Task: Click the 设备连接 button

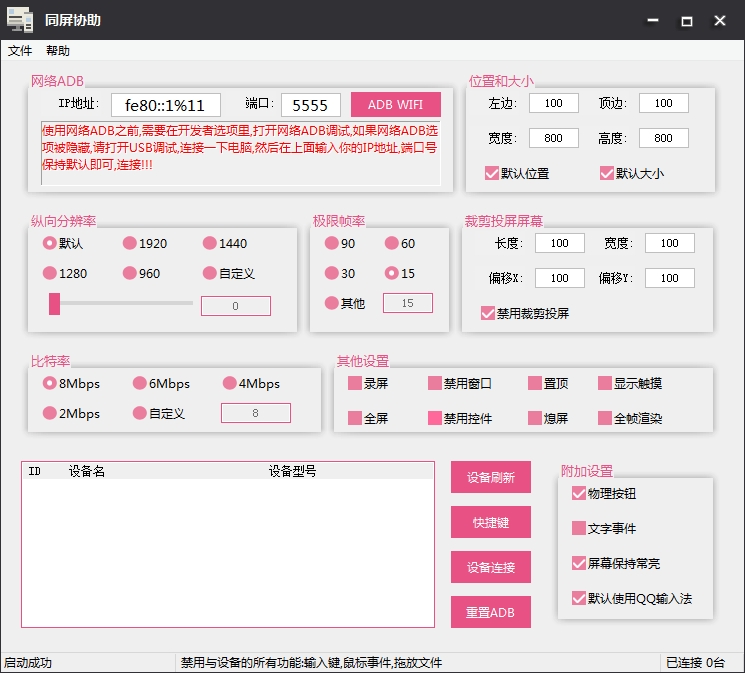Action: coord(490,567)
